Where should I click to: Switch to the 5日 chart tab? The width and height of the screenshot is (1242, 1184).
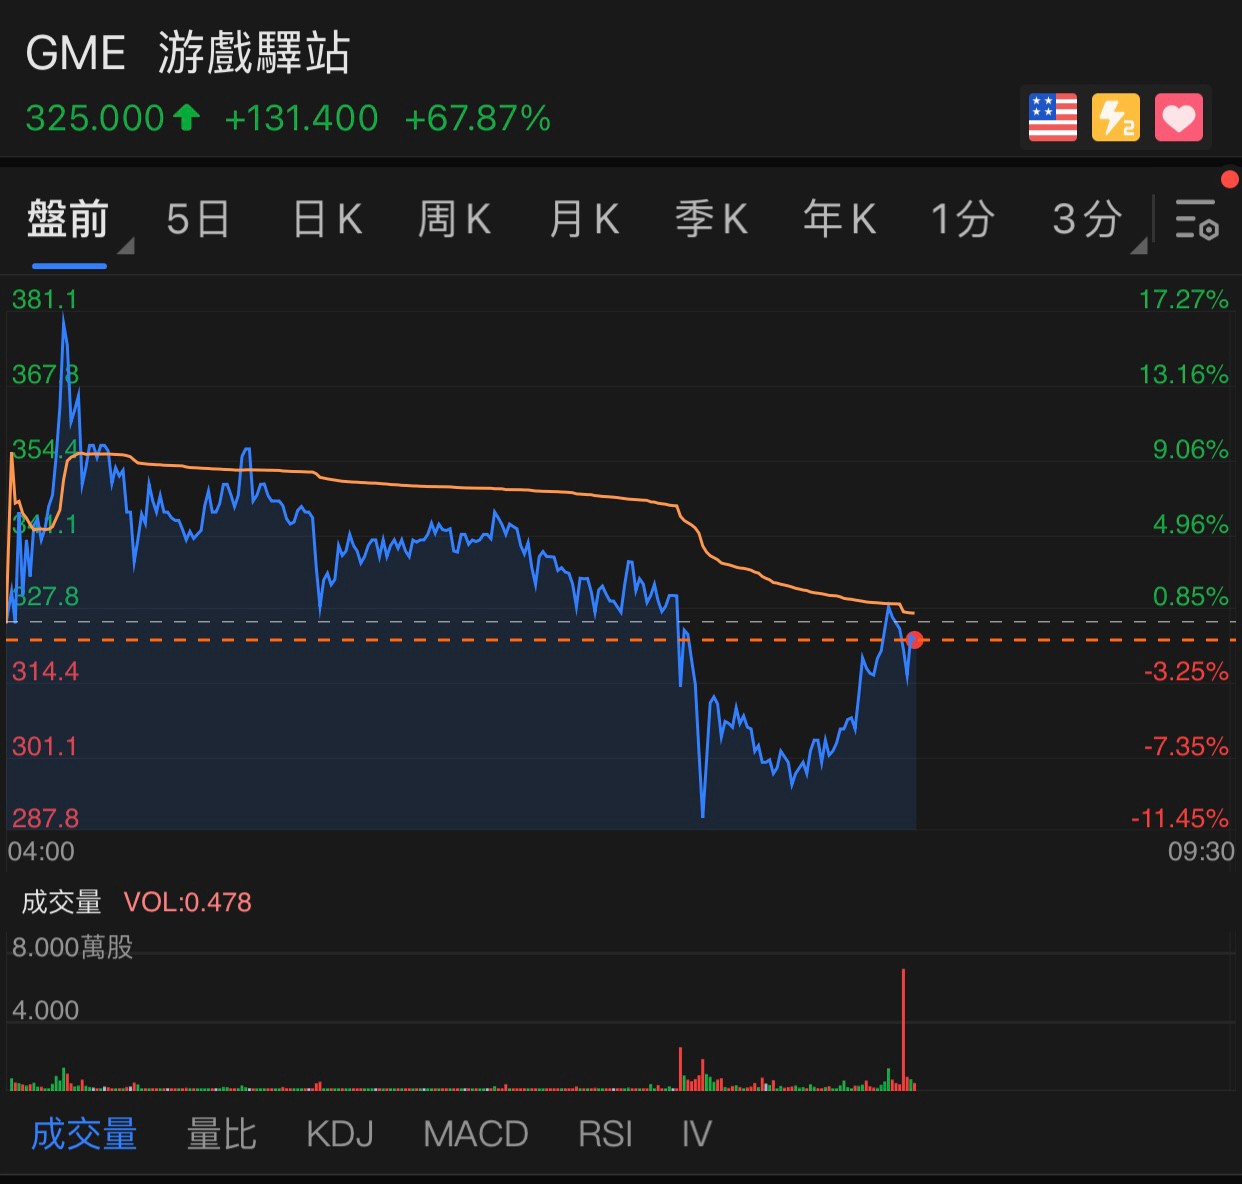198,219
